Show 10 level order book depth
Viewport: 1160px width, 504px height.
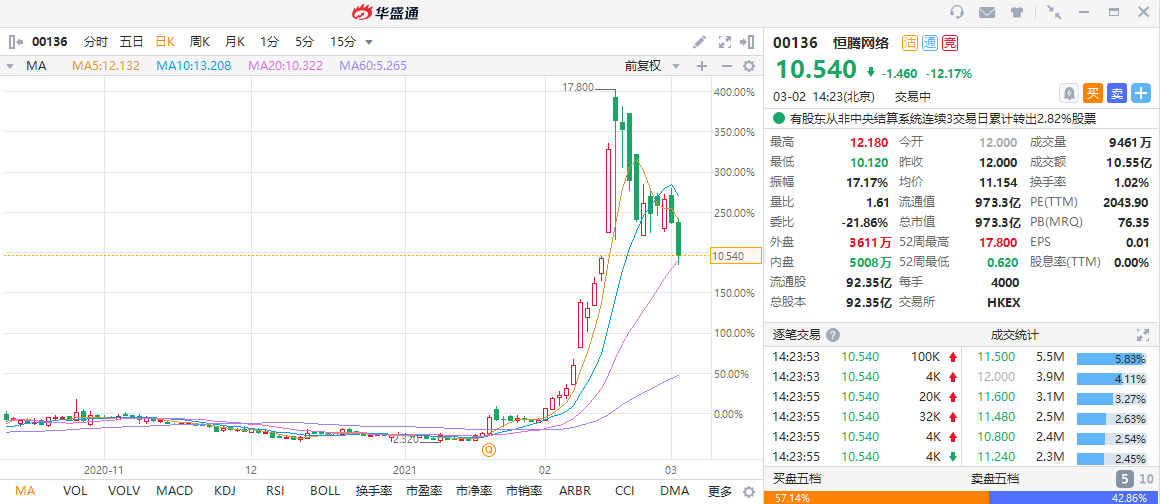1146,478
